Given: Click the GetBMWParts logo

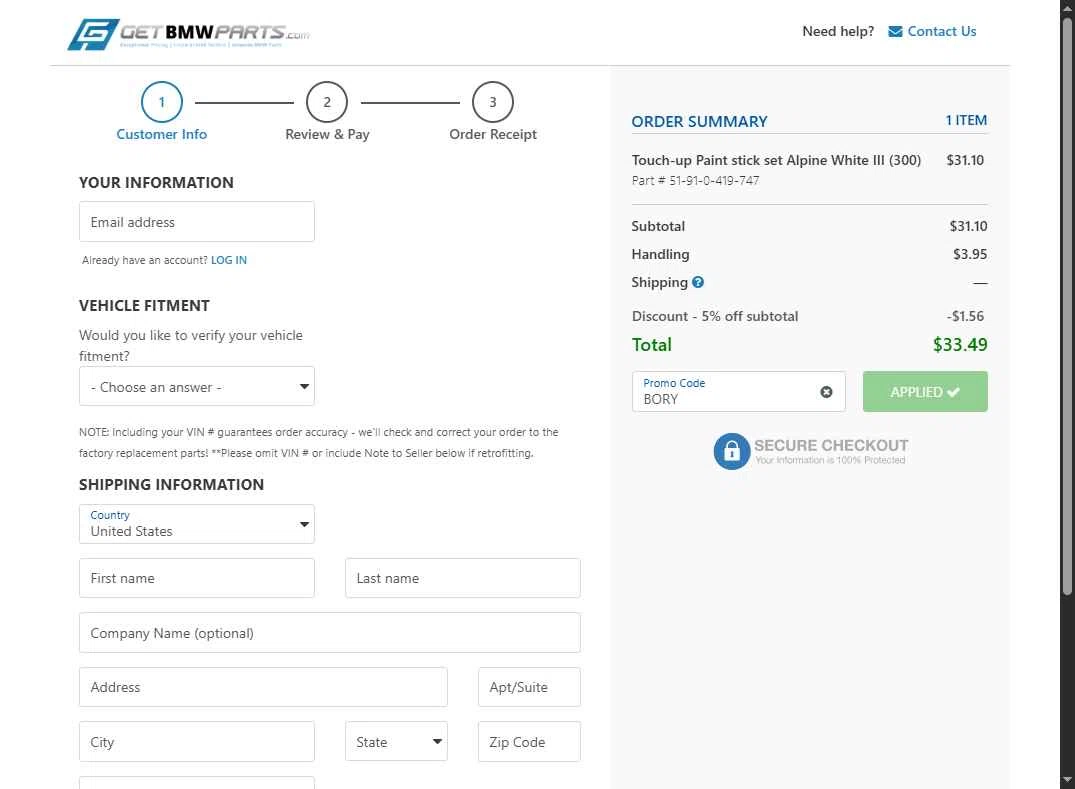Looking at the screenshot, I should coord(189,34).
